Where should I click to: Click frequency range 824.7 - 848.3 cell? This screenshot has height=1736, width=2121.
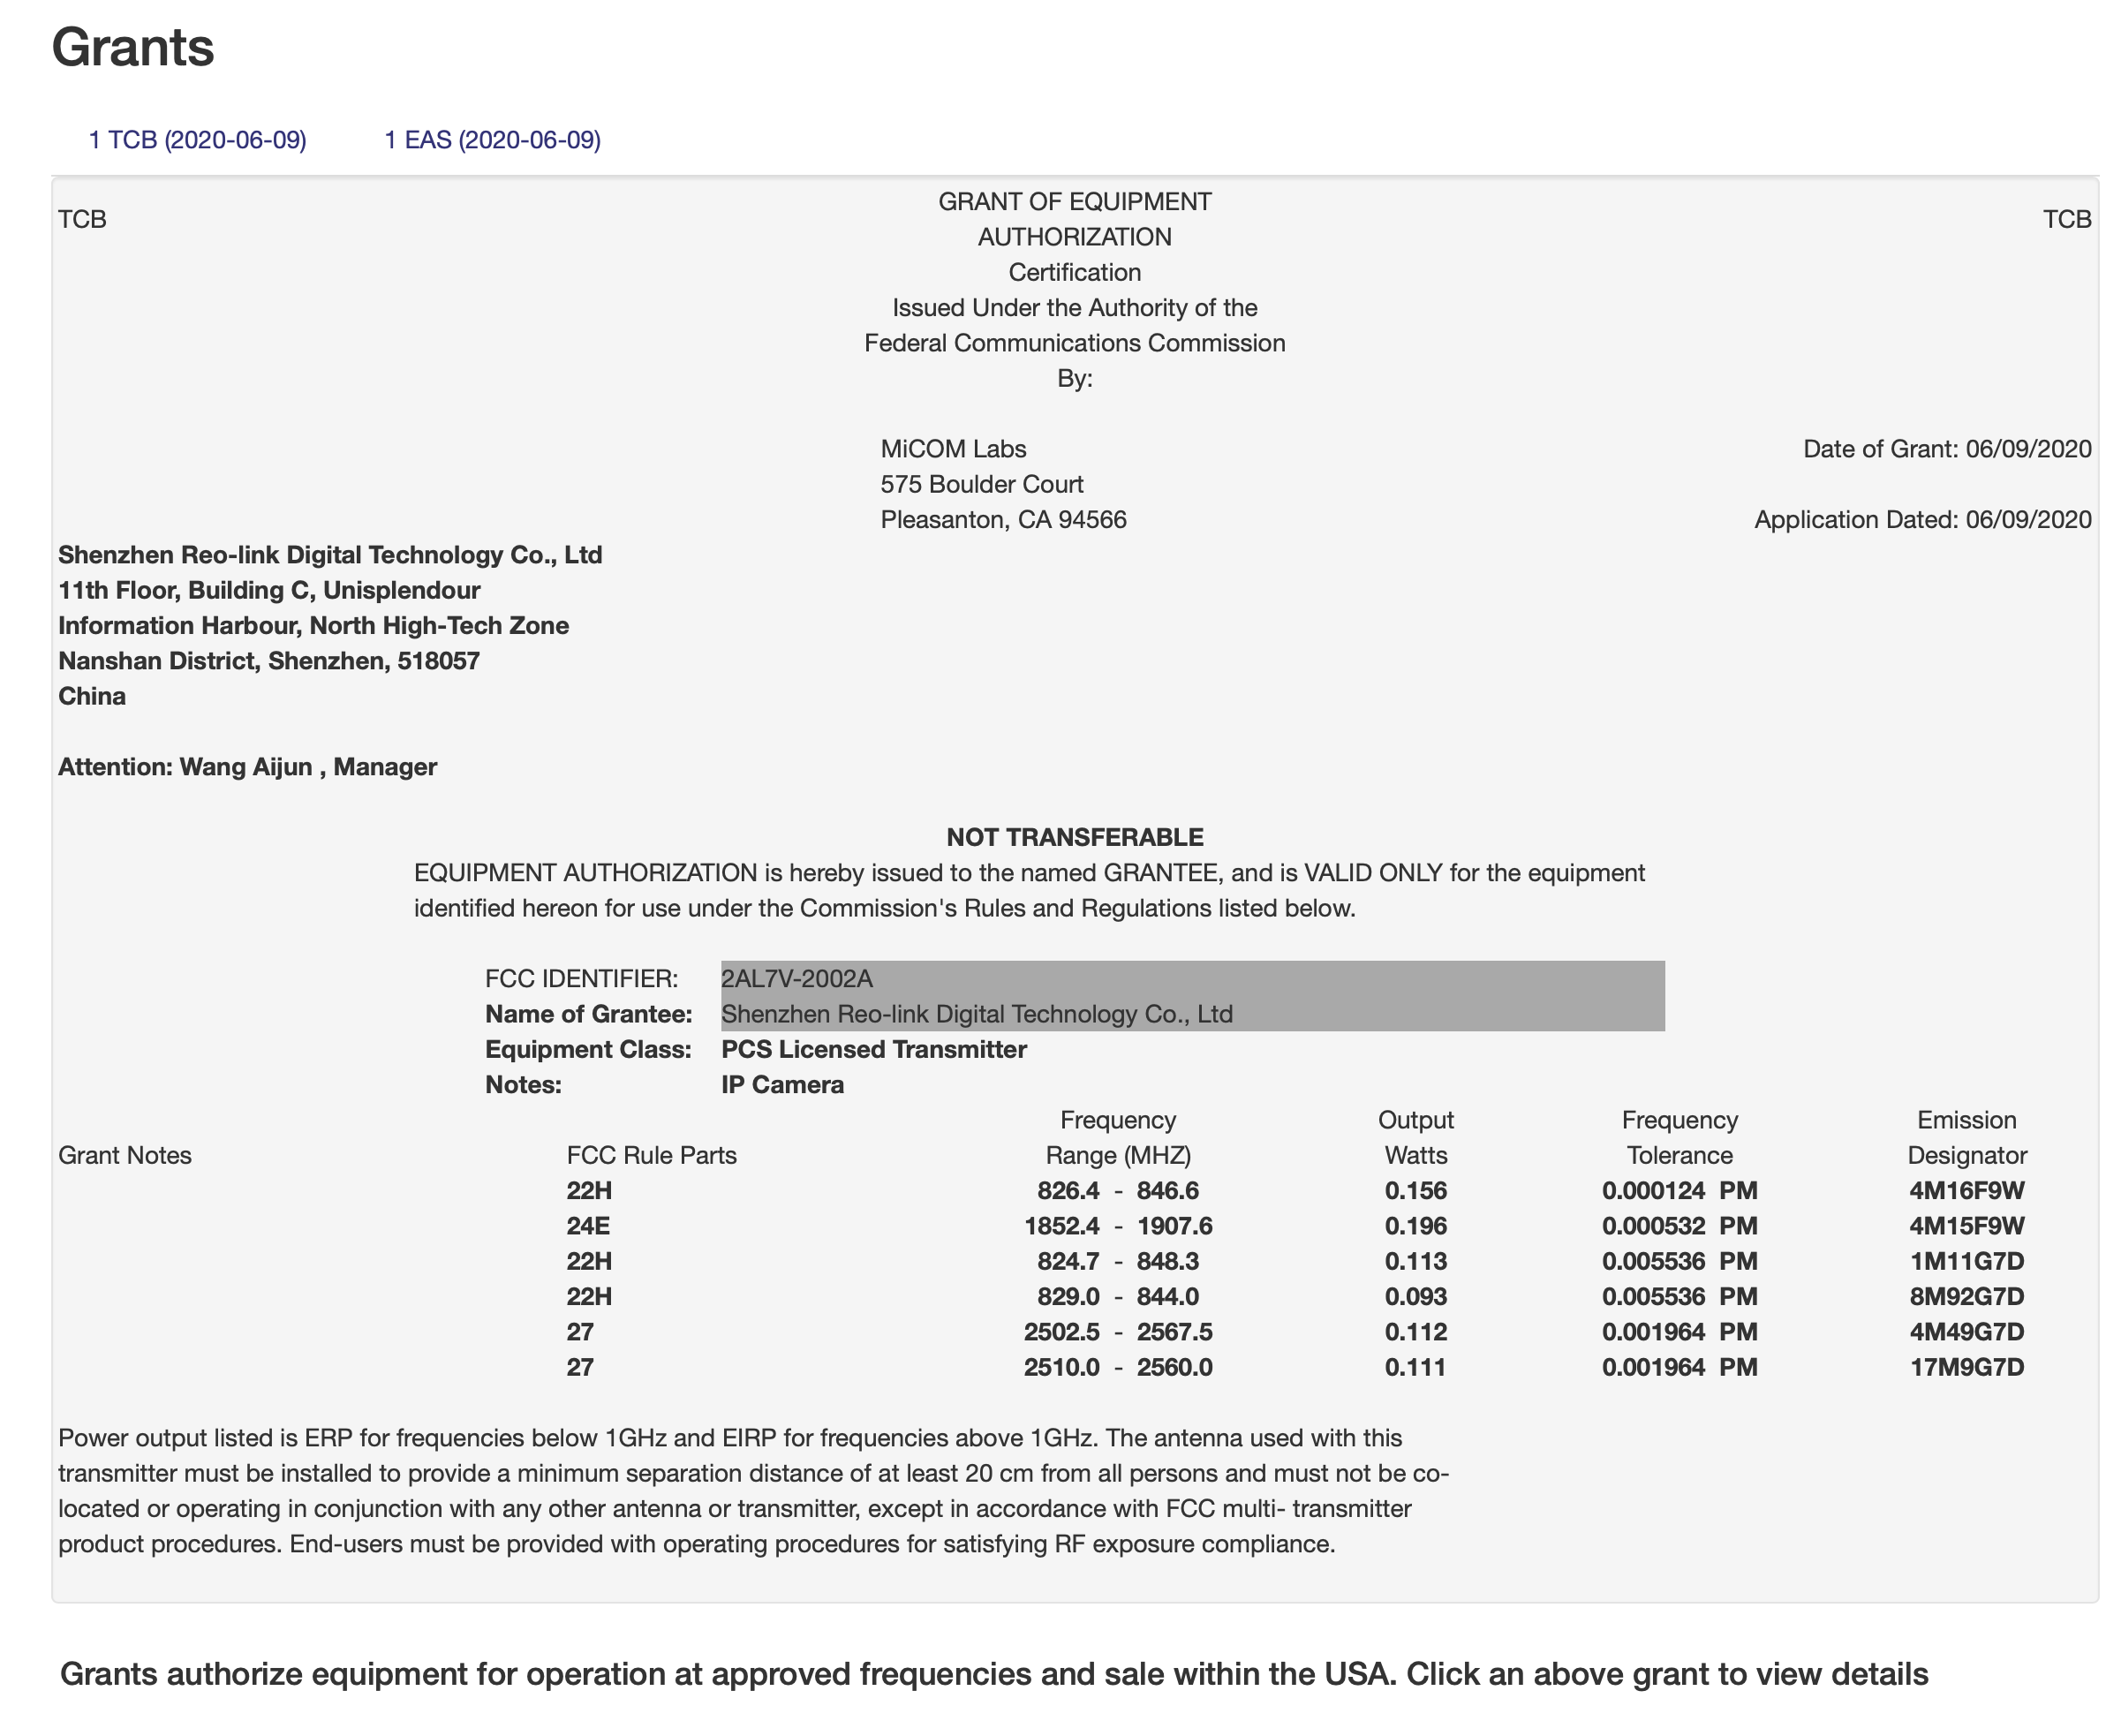(x=1117, y=1261)
